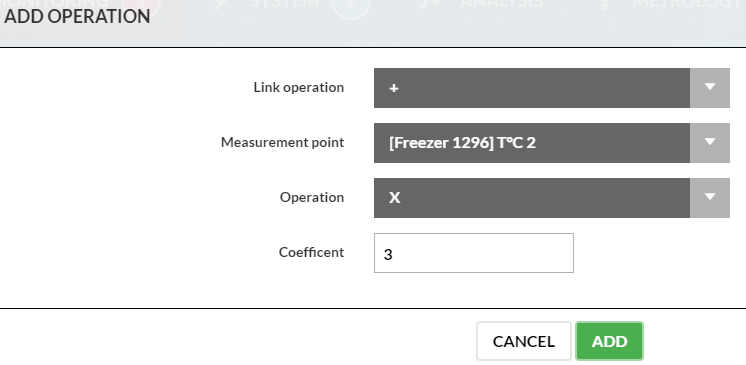The width and height of the screenshot is (746, 365).
Task: Click the faded METROLOGY tab label
Action: pyautogui.click(x=688, y=3)
